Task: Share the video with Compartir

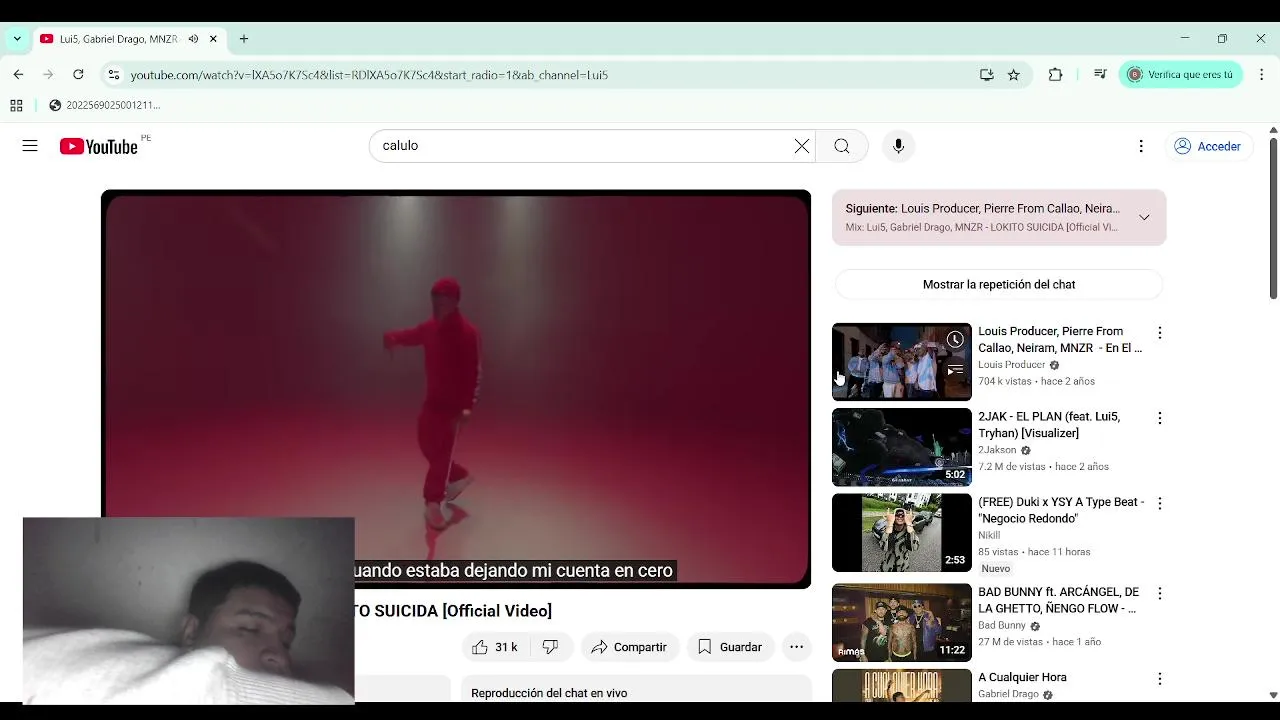Action: pos(629,647)
